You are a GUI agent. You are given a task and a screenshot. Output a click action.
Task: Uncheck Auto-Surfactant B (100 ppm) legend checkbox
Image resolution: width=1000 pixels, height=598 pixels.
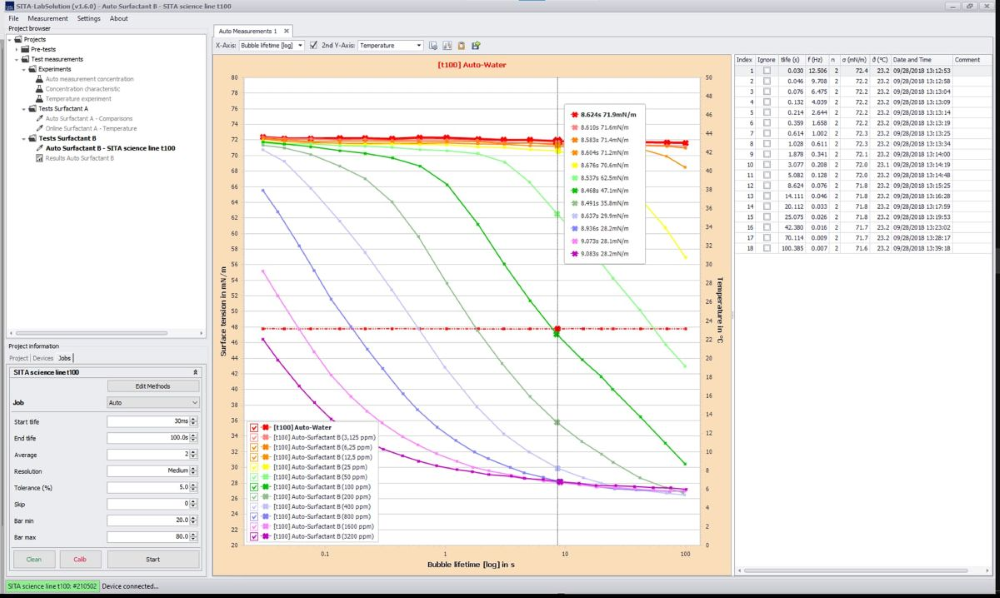point(254,487)
